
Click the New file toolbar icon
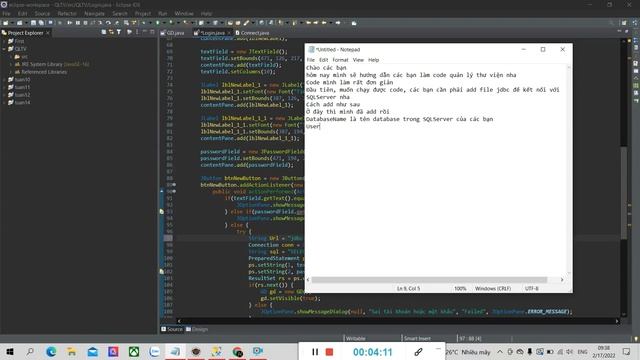(6, 23)
